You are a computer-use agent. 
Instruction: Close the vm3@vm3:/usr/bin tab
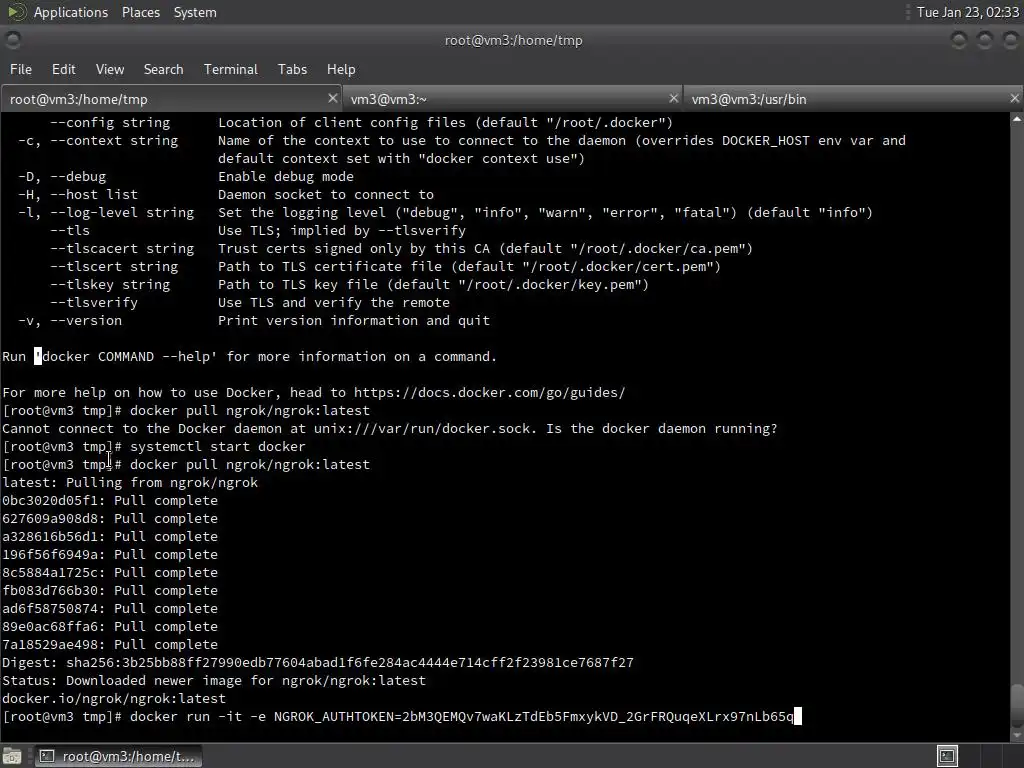click(x=1014, y=98)
